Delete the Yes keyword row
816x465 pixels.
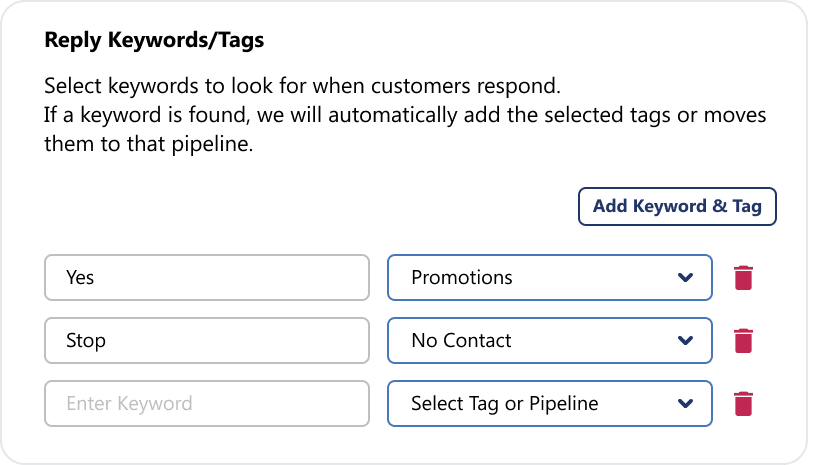743,278
